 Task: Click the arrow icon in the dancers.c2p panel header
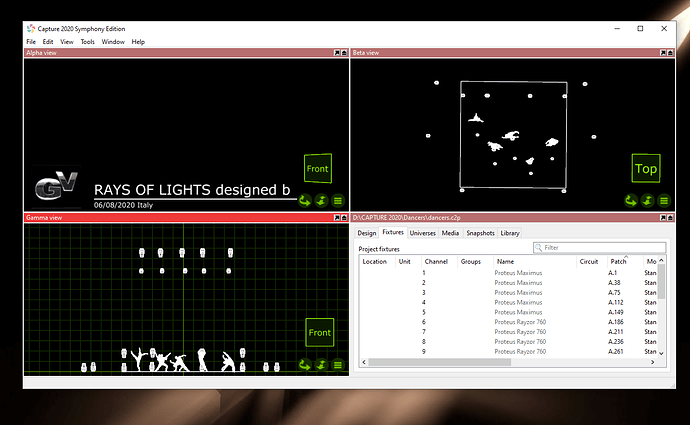(663, 218)
